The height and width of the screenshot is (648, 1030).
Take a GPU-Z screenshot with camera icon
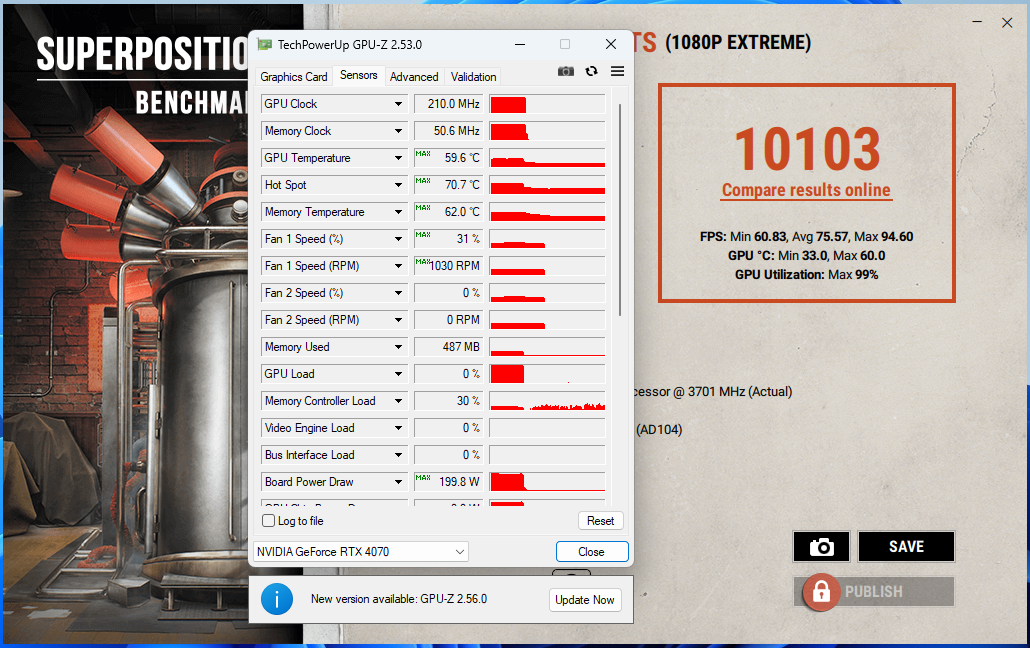pos(566,71)
